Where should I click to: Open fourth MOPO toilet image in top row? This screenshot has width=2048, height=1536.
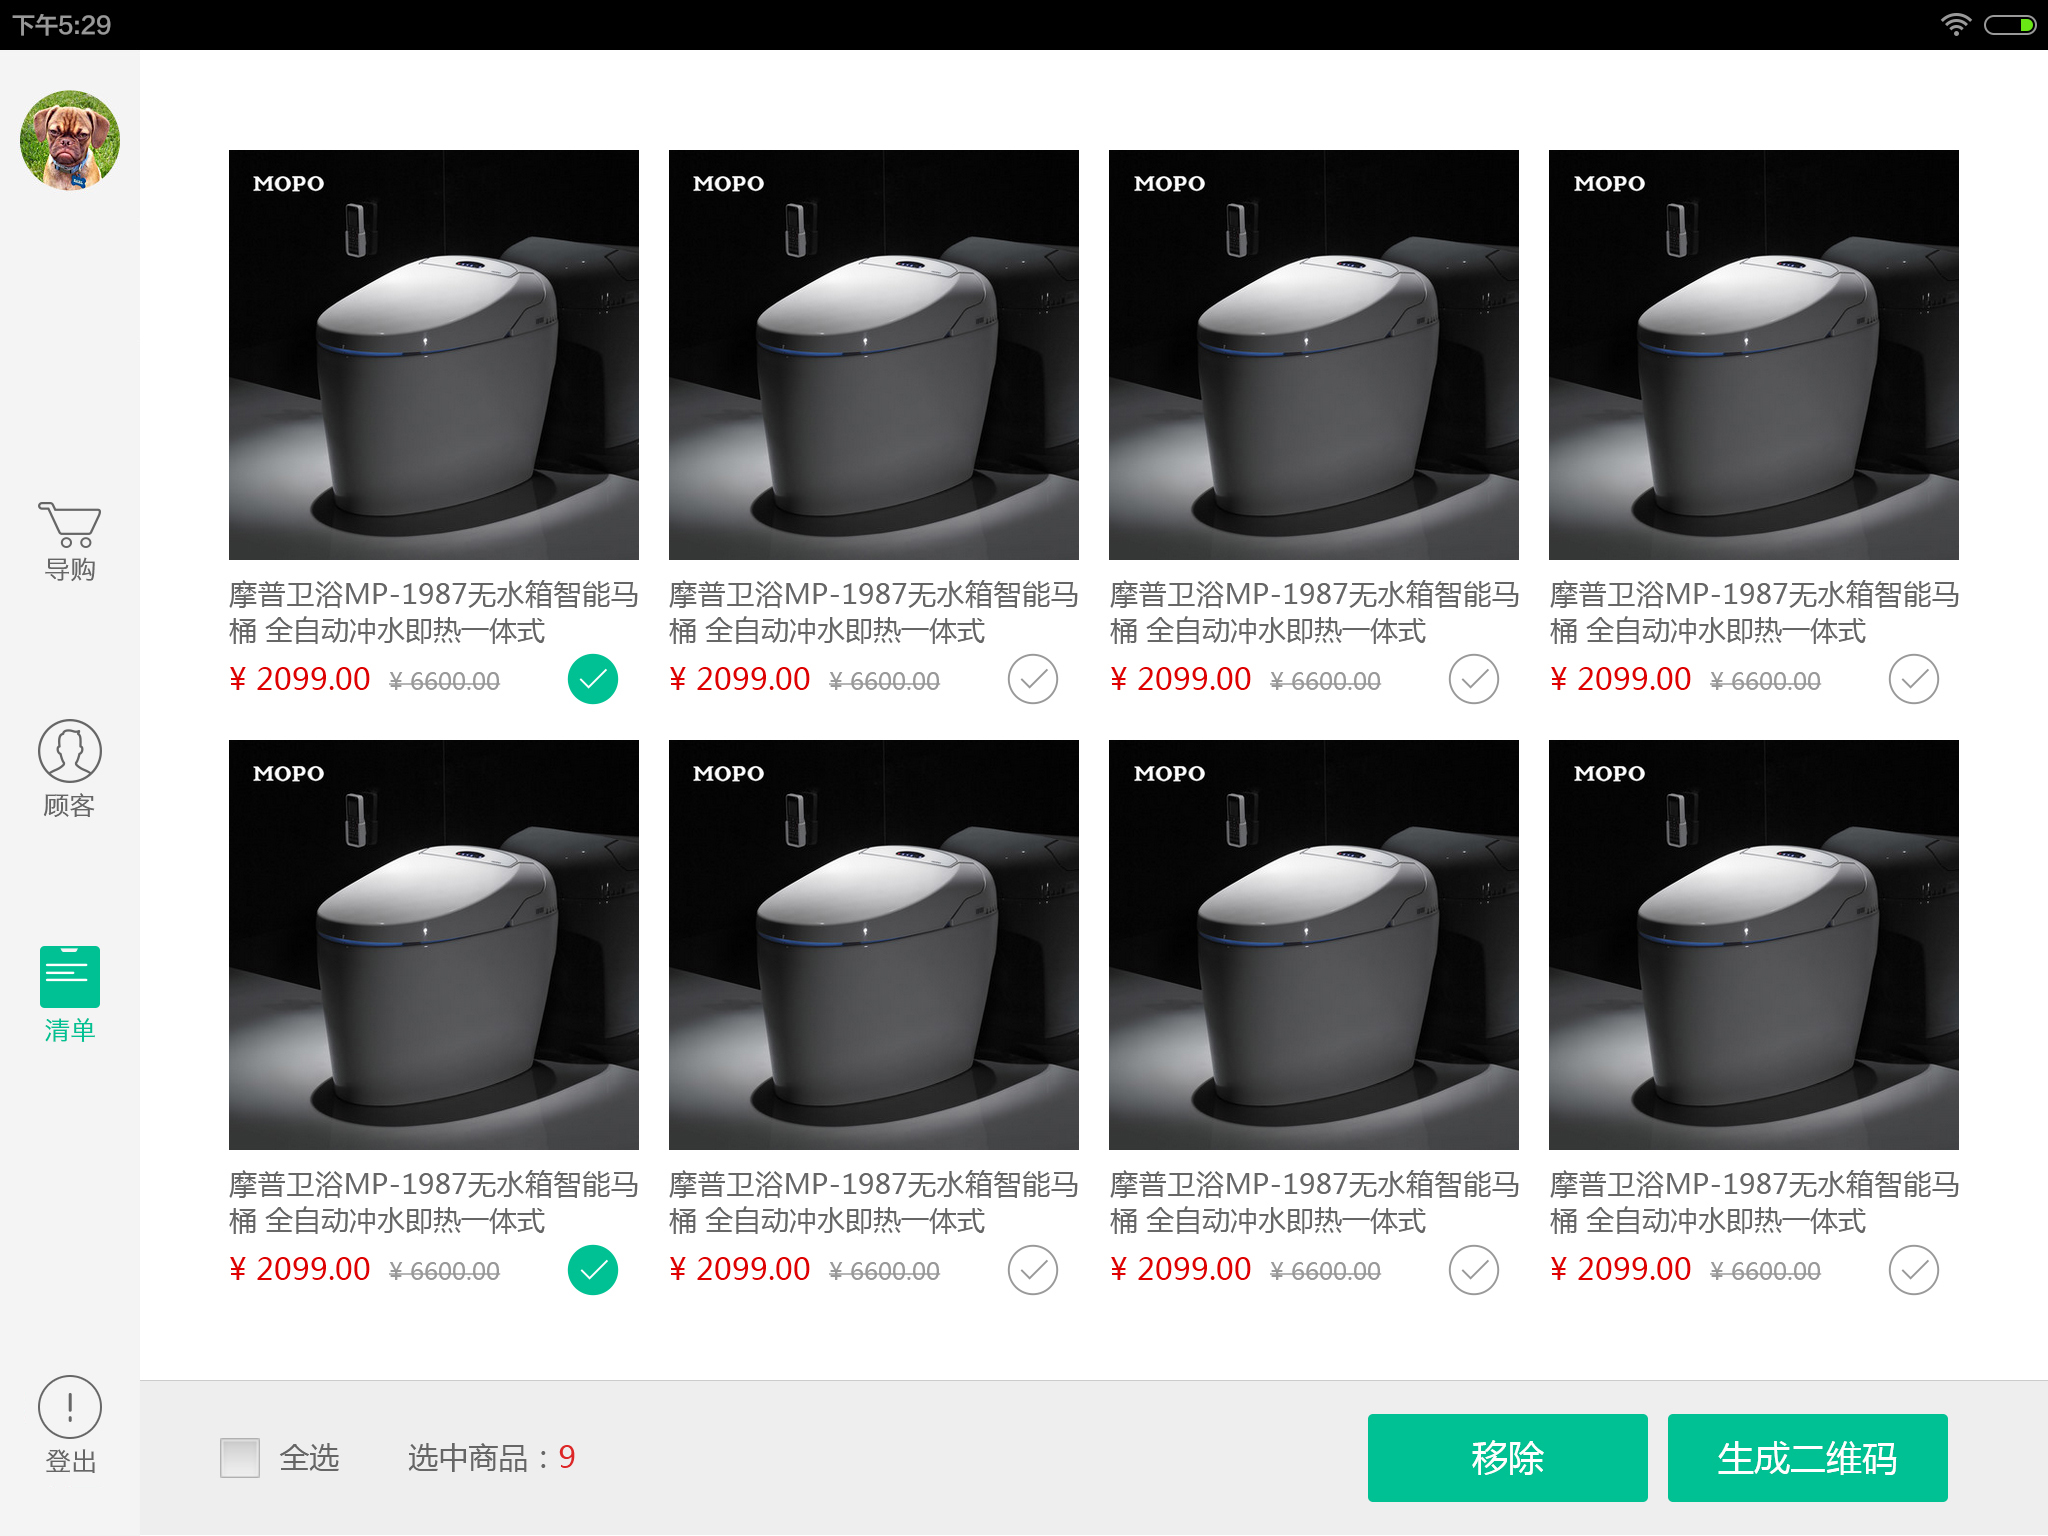pyautogui.click(x=1754, y=355)
